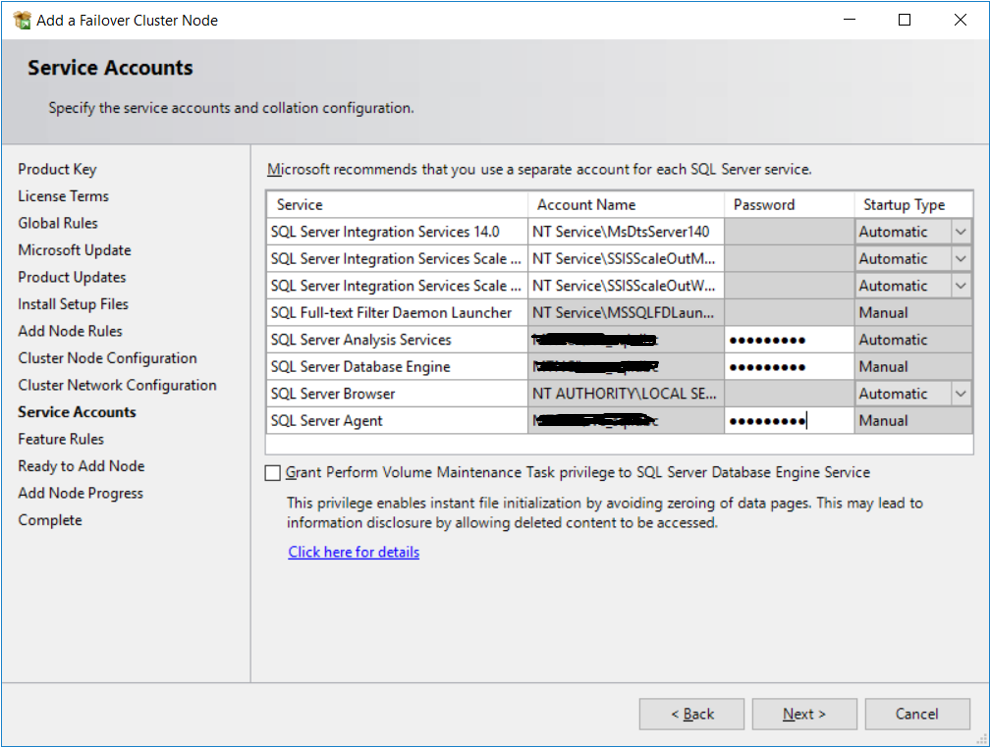
Task: Select Add Node Progress step
Action: [x=80, y=493]
